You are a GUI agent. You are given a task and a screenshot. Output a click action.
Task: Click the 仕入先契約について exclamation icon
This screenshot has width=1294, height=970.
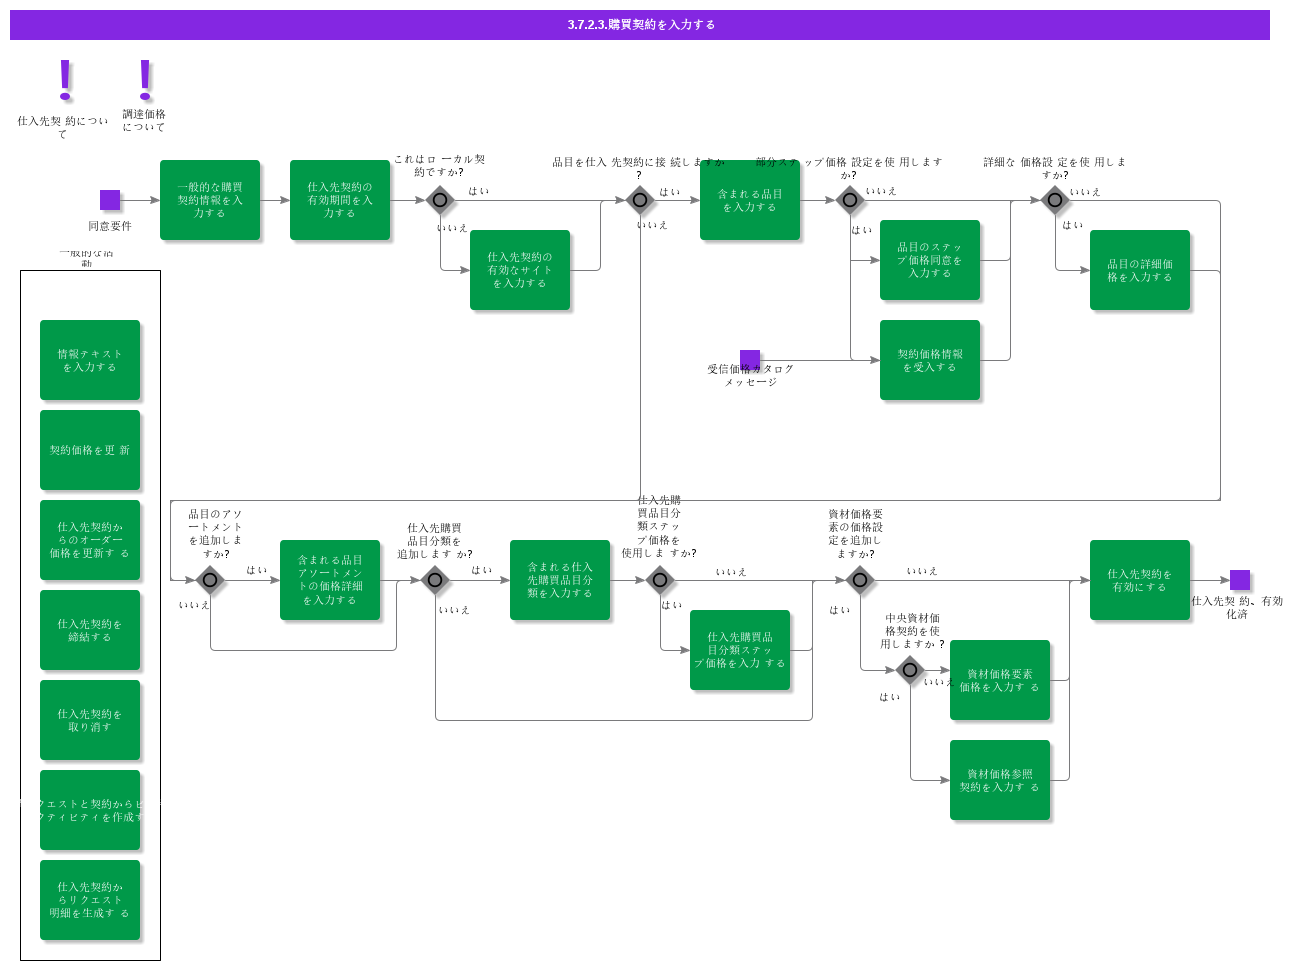point(66,80)
